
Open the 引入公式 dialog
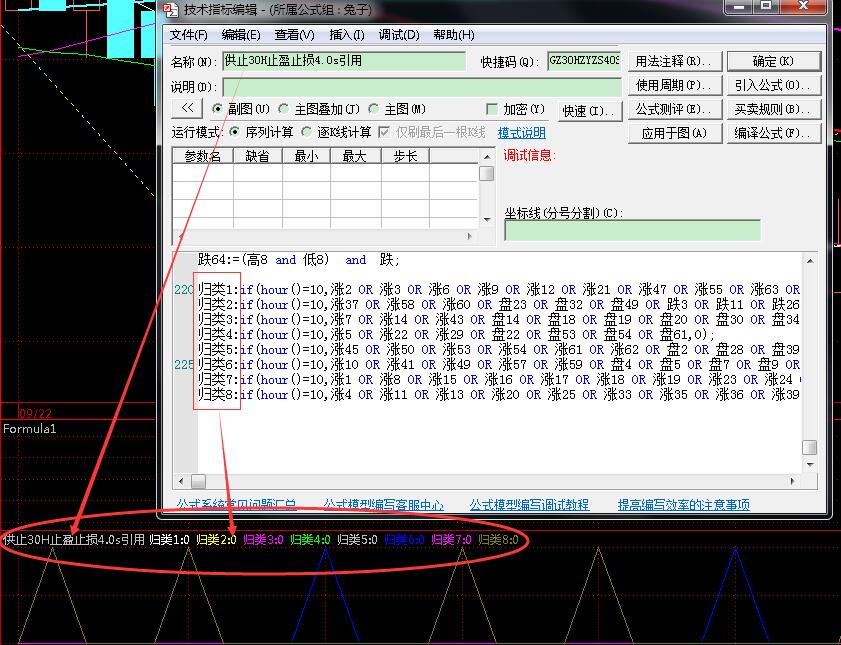[x=773, y=86]
